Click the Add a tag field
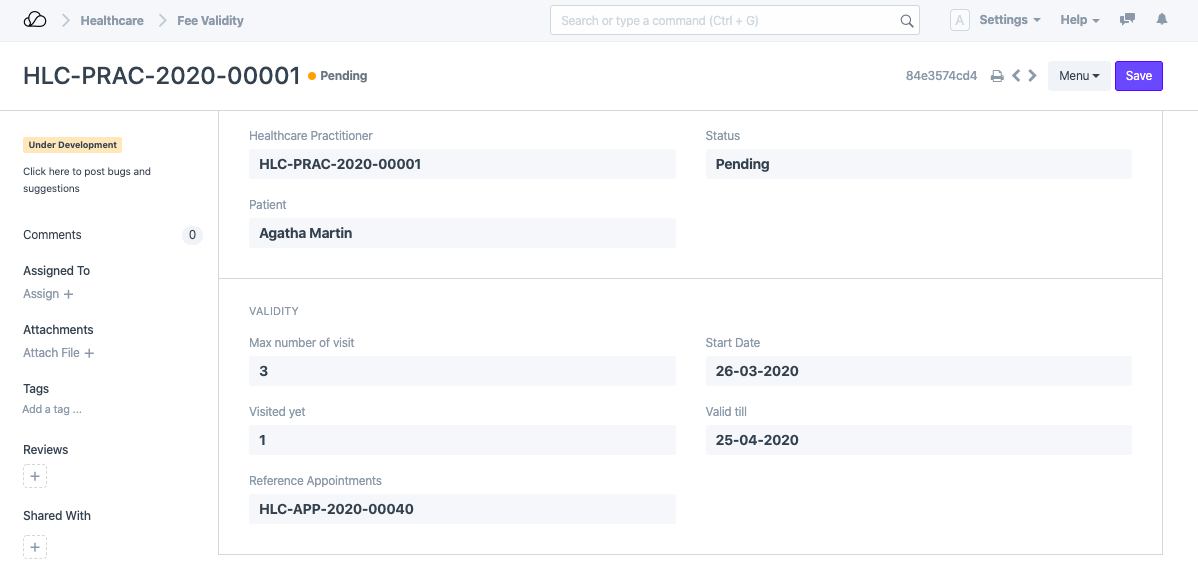Screen dimensions: 1198x574 52,409
